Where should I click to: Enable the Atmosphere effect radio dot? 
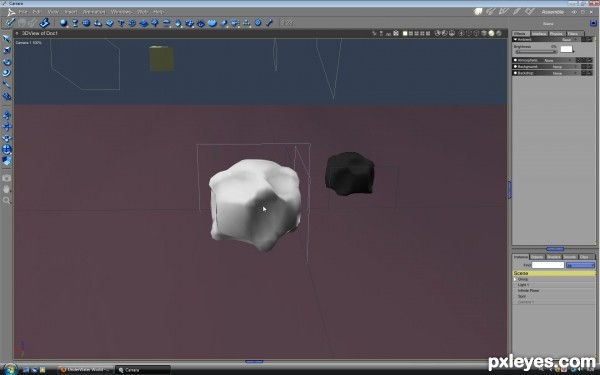[515, 60]
